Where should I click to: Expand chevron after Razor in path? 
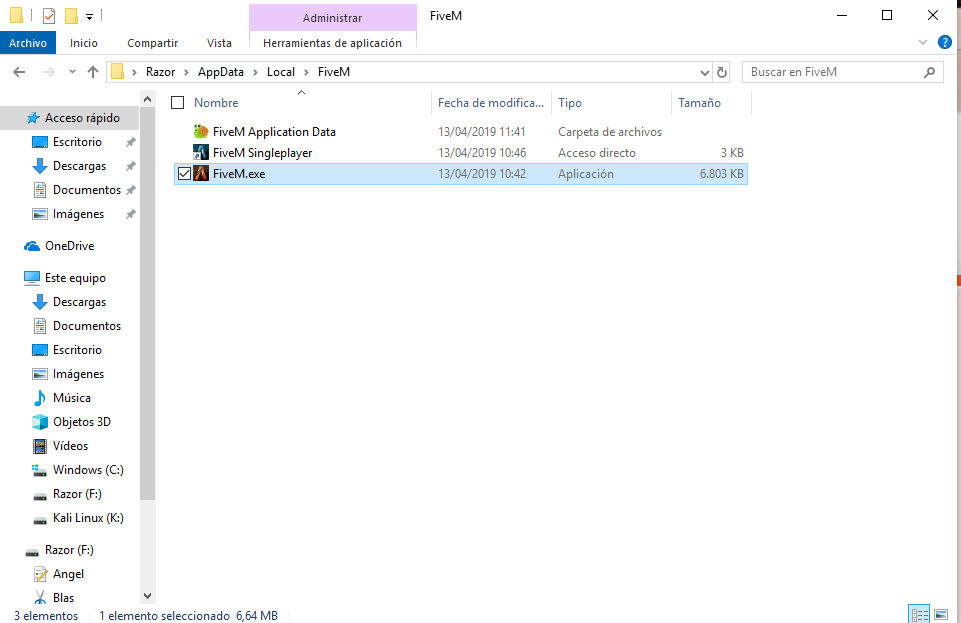(186, 72)
